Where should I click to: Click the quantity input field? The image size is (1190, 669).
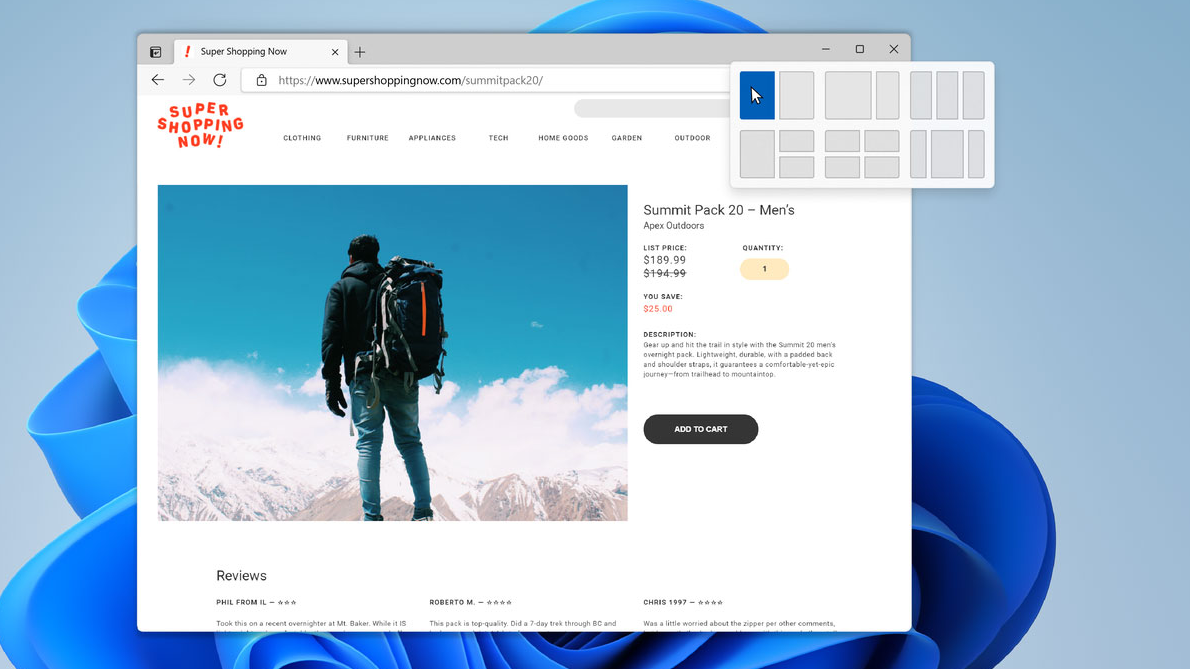[764, 269]
